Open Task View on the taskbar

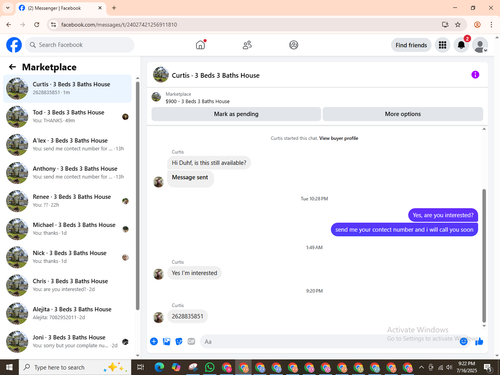click(141, 367)
